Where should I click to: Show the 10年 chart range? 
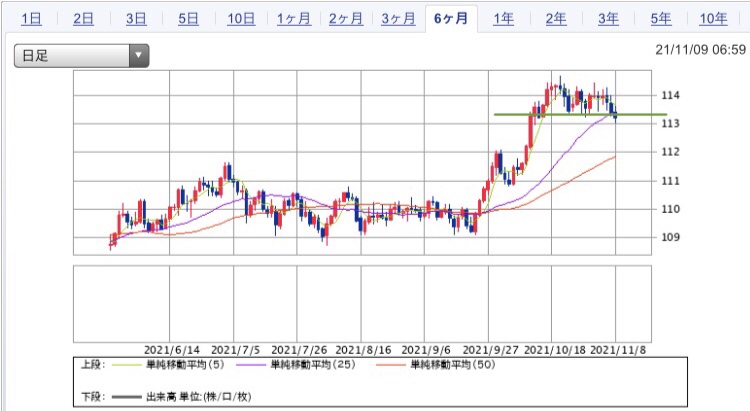pyautogui.click(x=713, y=19)
